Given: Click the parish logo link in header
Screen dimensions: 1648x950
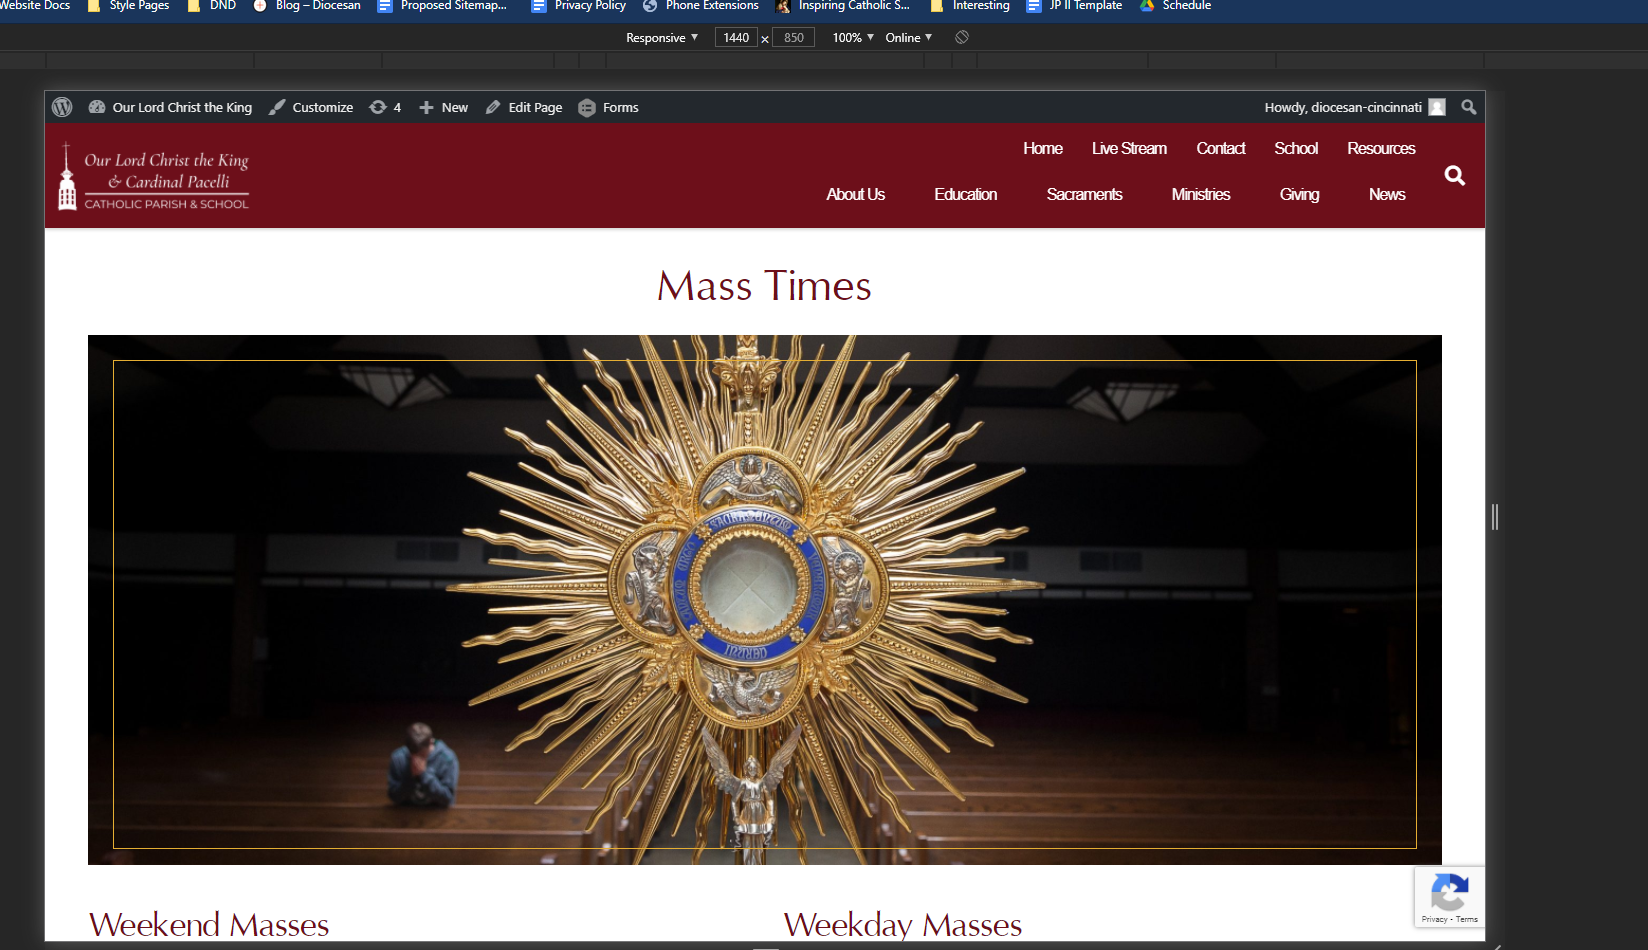Looking at the screenshot, I should click(154, 177).
